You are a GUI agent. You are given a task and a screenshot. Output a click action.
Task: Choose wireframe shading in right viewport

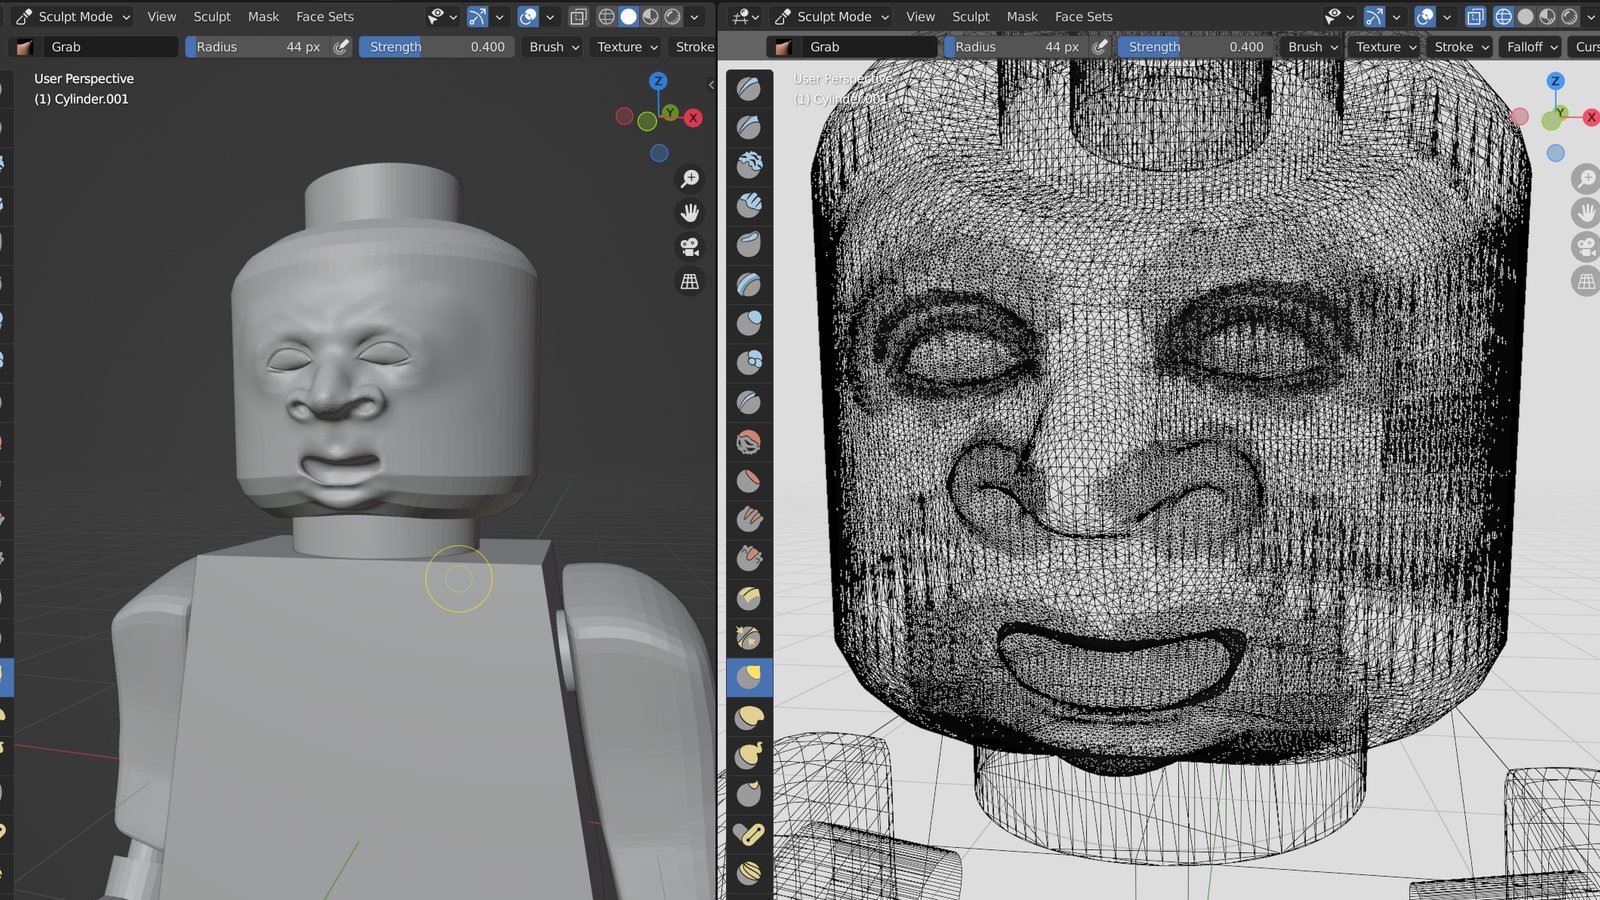point(1503,17)
